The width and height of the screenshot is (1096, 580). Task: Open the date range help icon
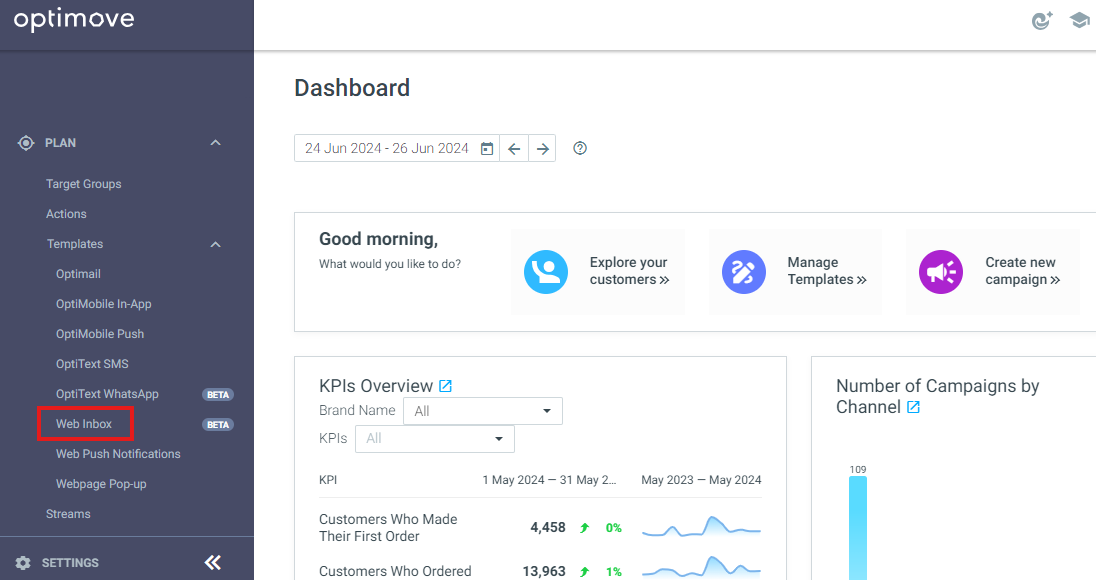(x=579, y=148)
